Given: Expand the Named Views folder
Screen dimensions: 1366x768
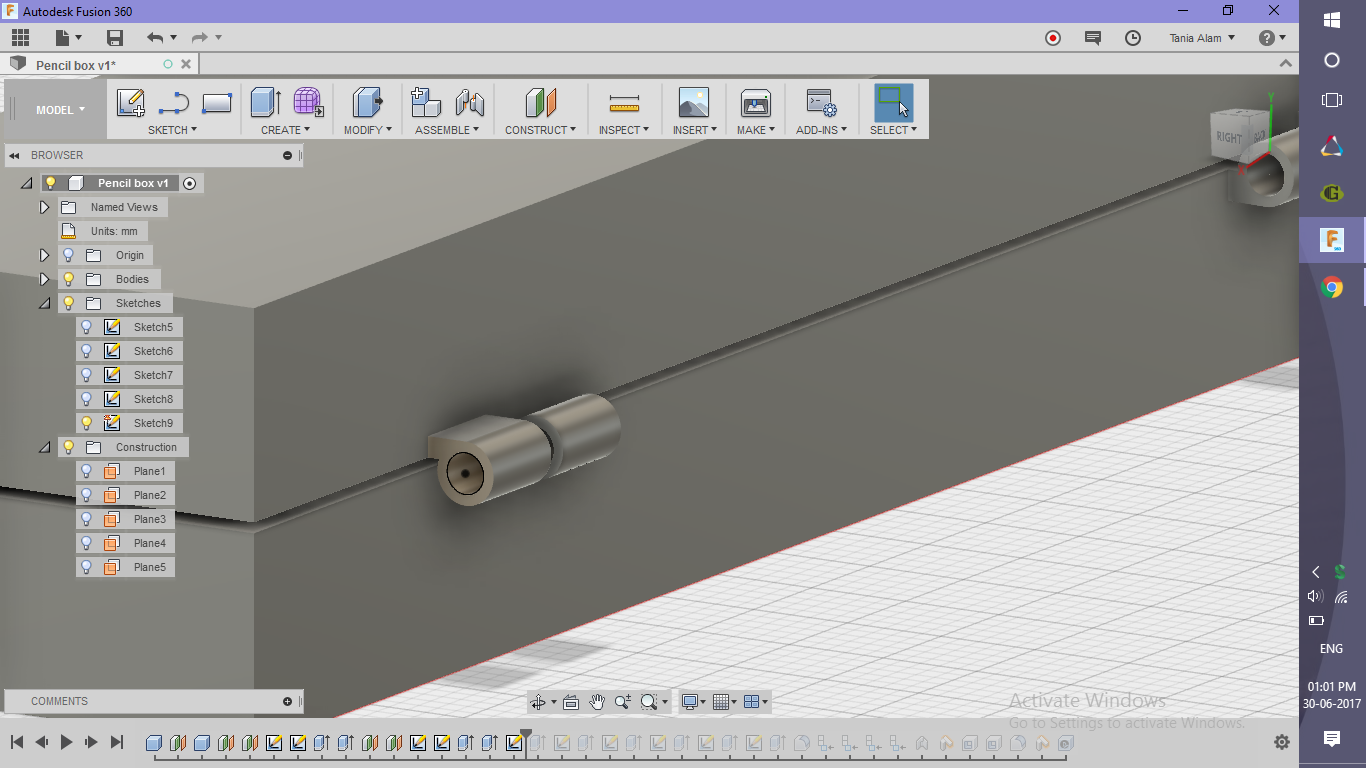Looking at the screenshot, I should pos(44,207).
